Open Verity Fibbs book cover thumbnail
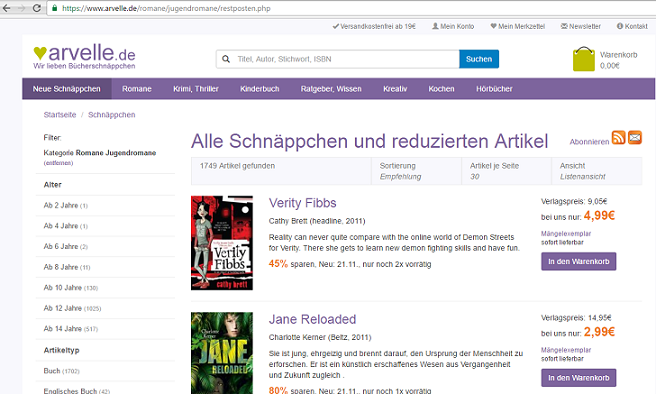 click(x=222, y=243)
